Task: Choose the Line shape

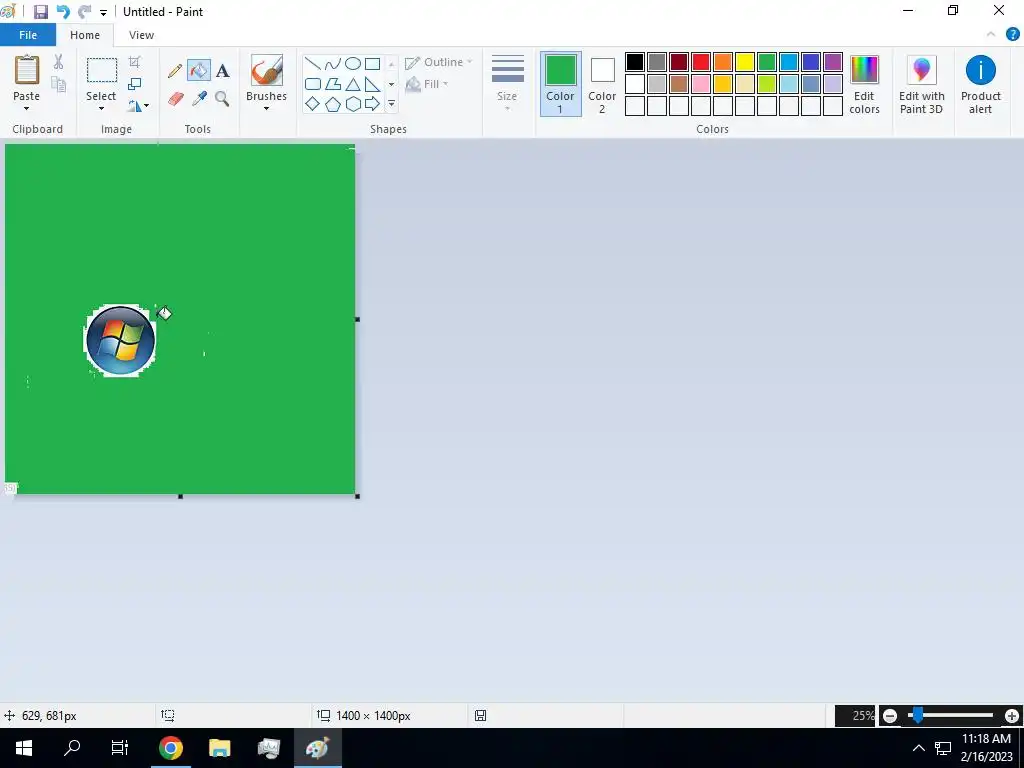Action: [313, 63]
